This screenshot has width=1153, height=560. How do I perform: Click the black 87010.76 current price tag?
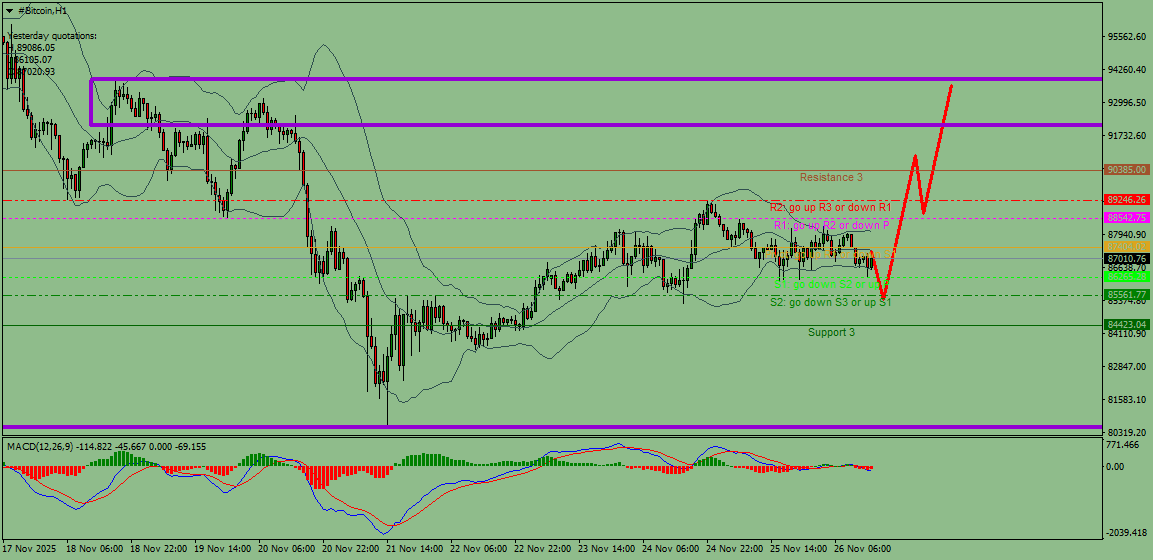coord(1127,259)
